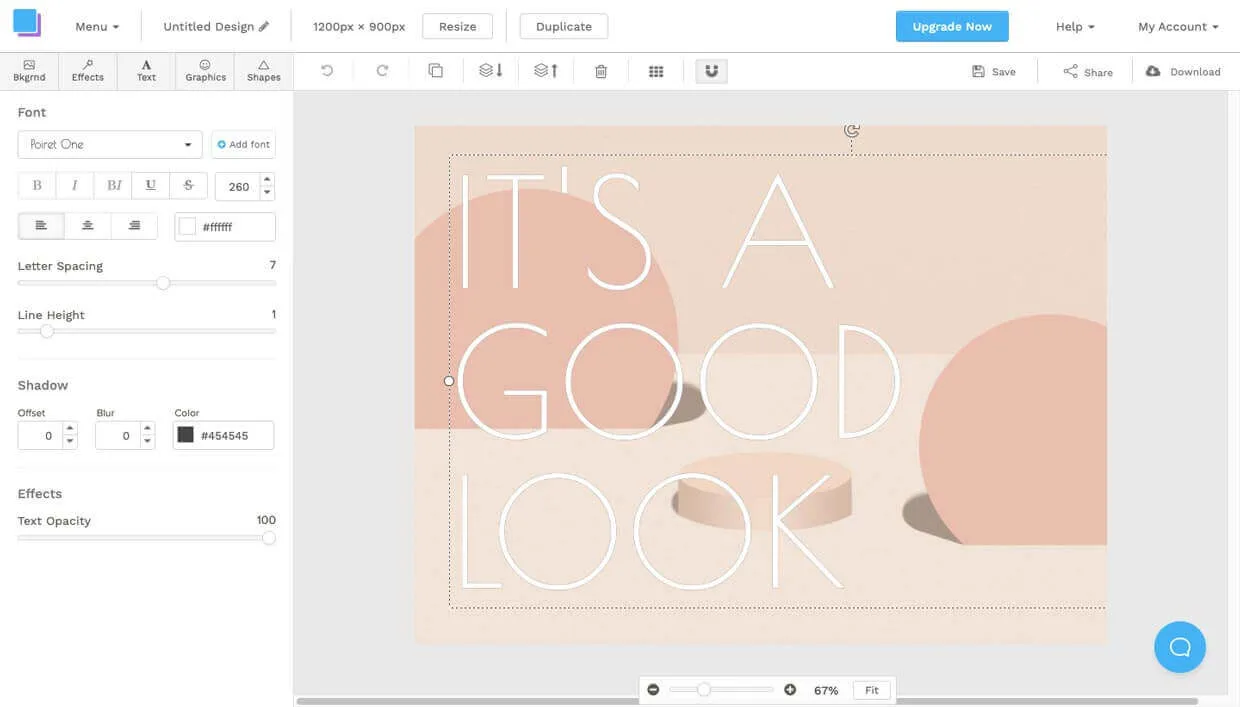Click the font size input field
This screenshot has height=707, width=1240.
[x=238, y=187]
